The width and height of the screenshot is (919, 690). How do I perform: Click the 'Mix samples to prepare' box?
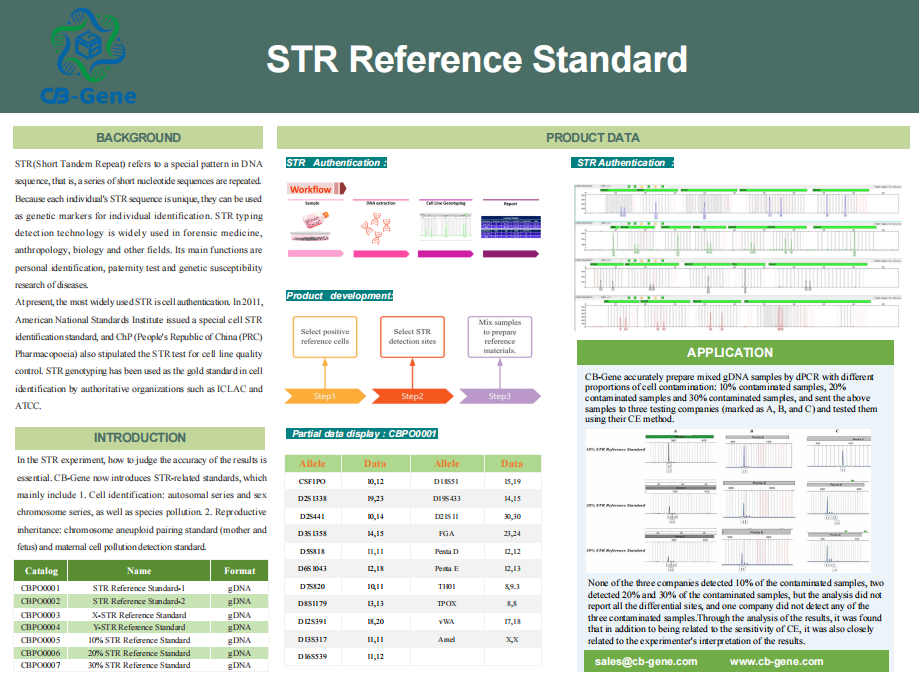[500, 337]
